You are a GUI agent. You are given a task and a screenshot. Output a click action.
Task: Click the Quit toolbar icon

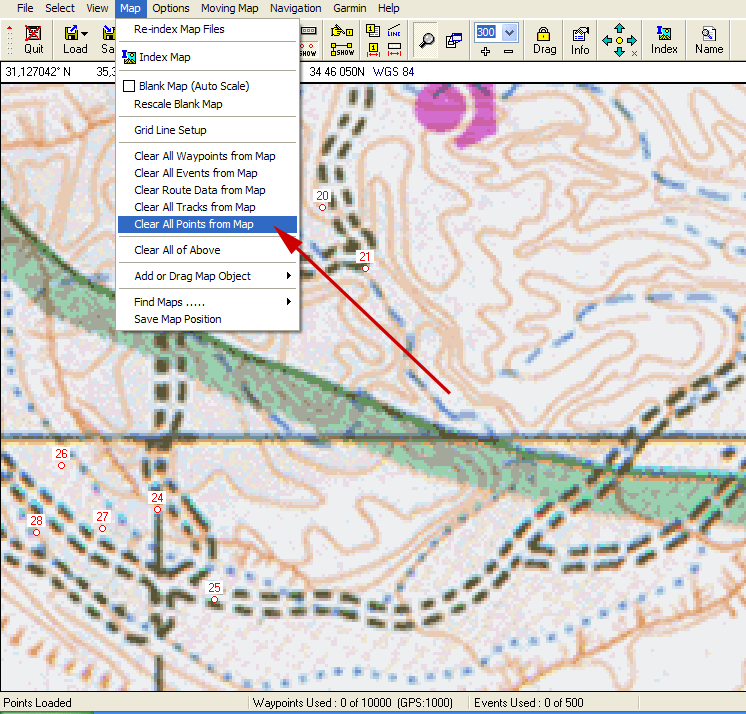pos(33,40)
